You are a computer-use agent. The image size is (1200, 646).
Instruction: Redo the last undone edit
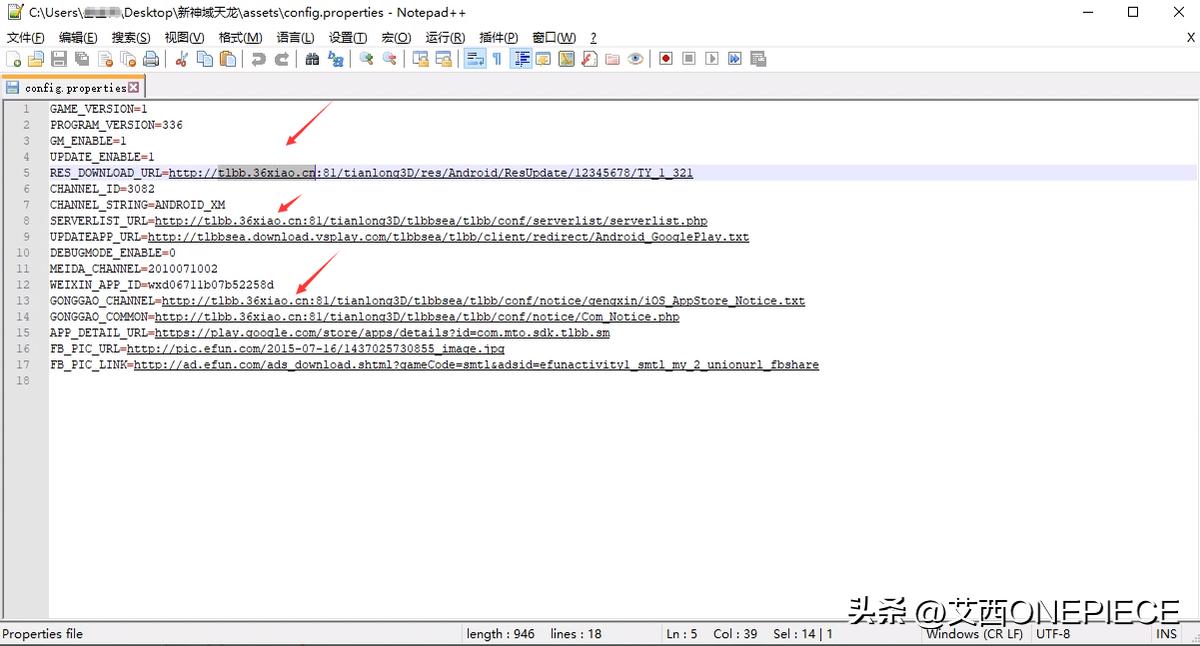click(282, 59)
